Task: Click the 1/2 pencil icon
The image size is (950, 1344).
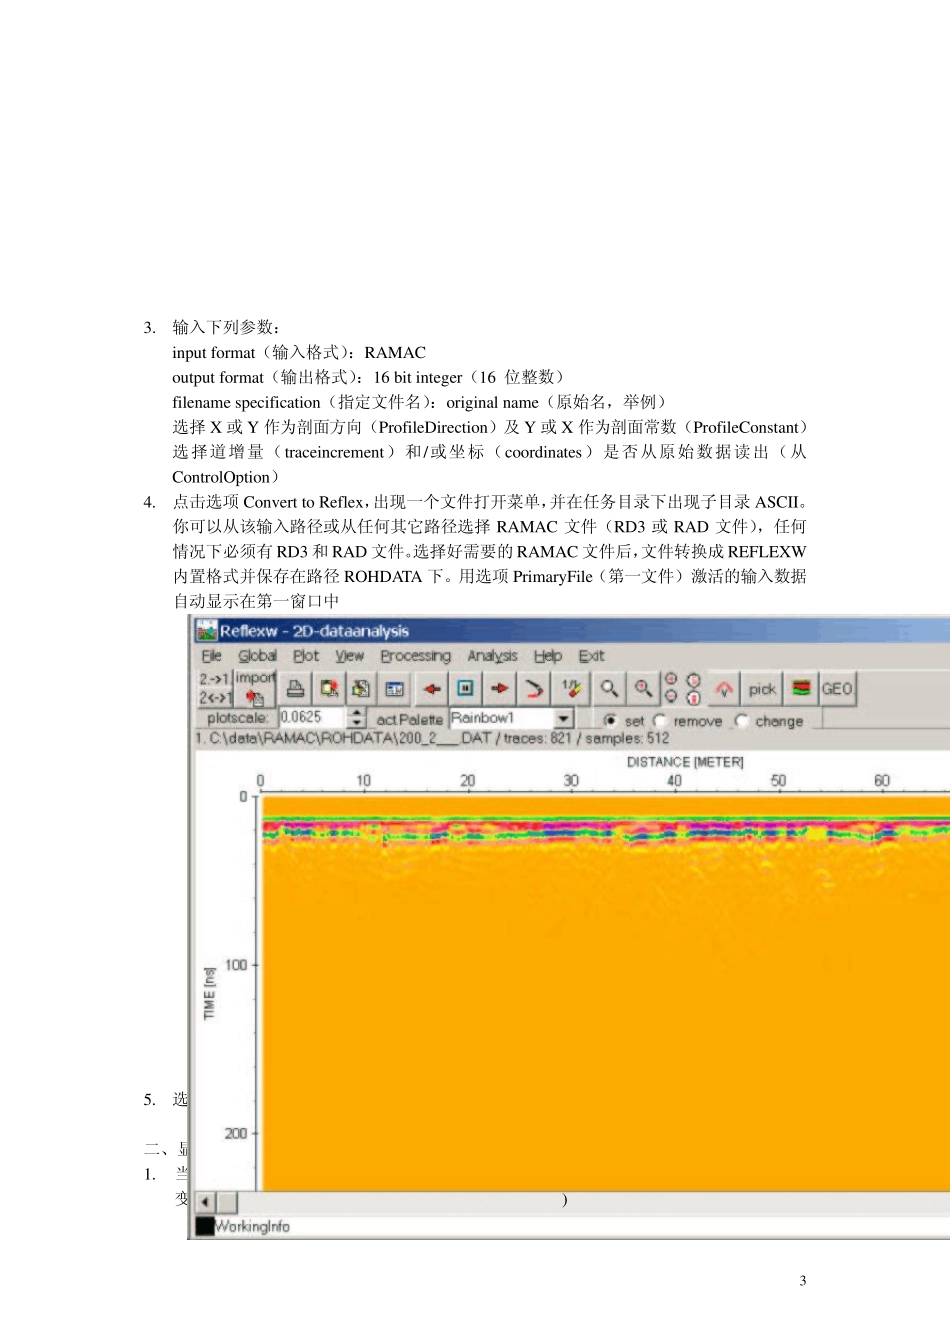Action: point(571,688)
